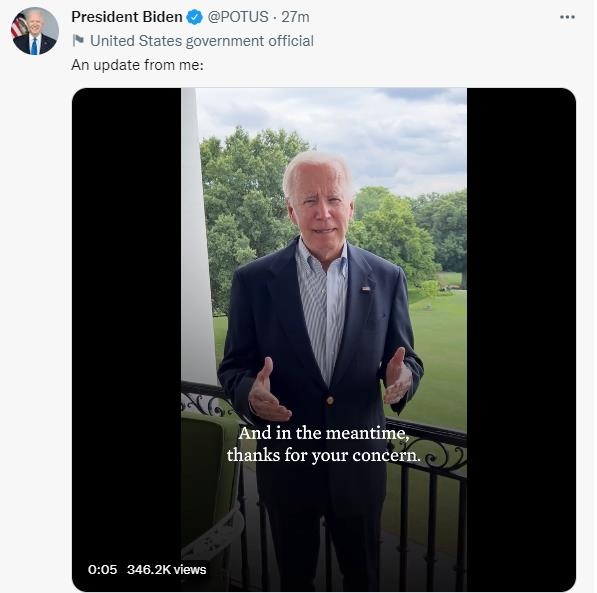Click "United States government official" label
Screen dimensions: 597x593
tap(202, 41)
